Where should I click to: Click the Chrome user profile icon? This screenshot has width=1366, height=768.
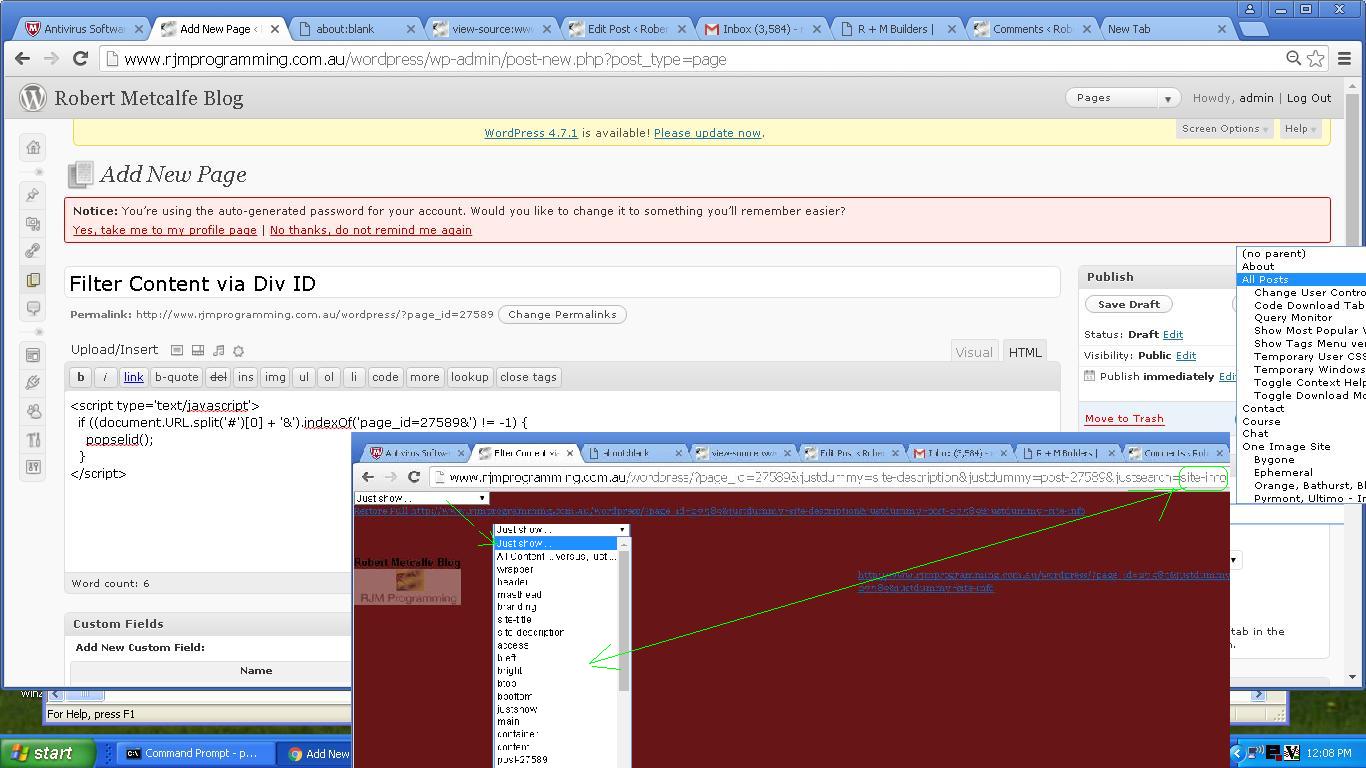point(1250,8)
